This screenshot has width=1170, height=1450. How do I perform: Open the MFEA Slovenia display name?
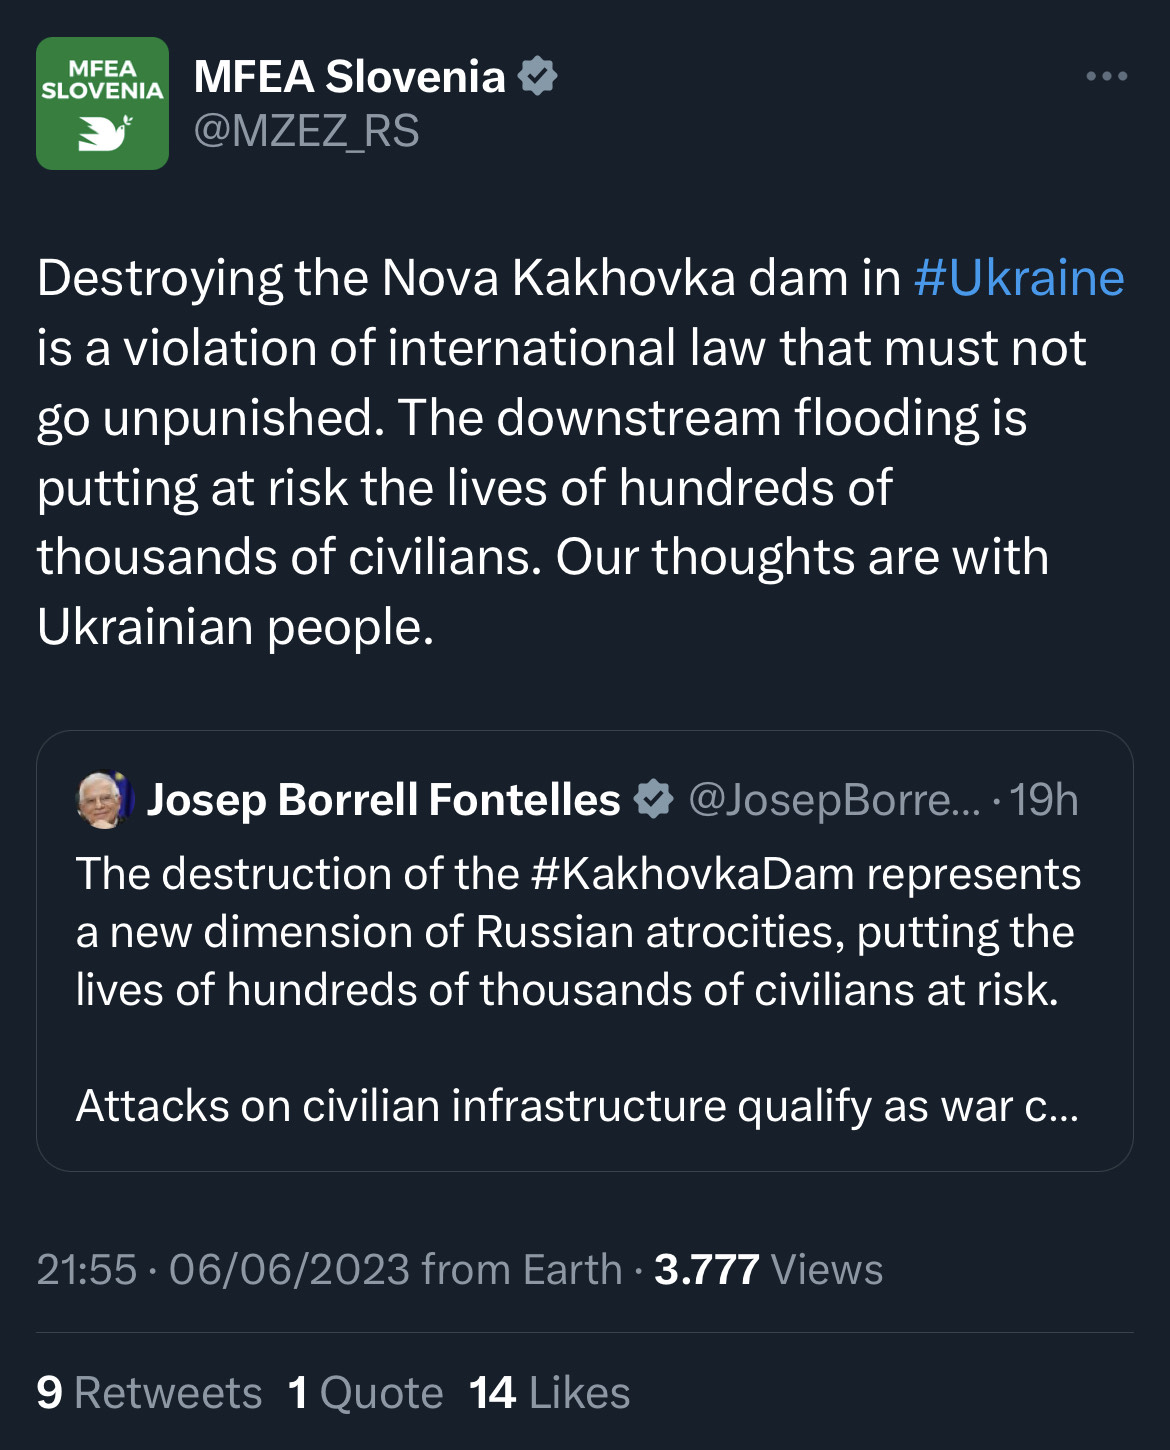[x=349, y=77]
